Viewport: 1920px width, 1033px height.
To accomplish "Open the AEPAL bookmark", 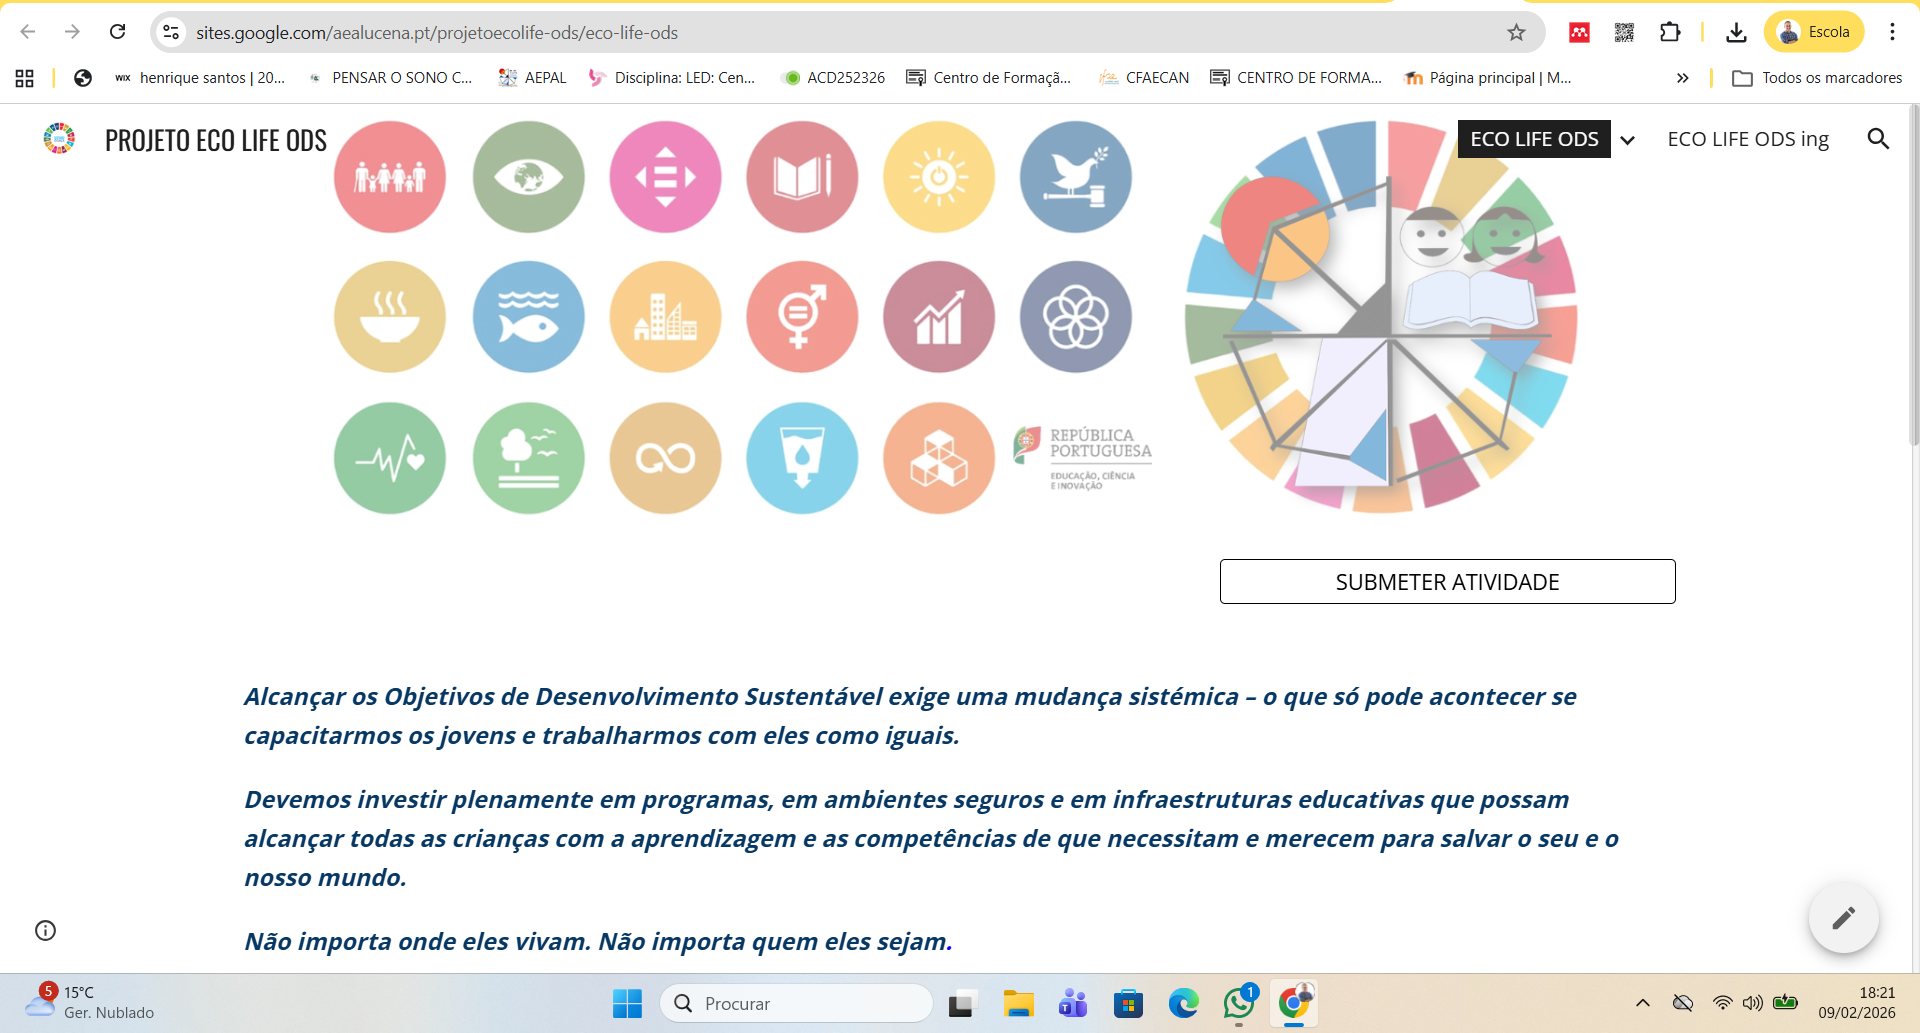I will [532, 78].
